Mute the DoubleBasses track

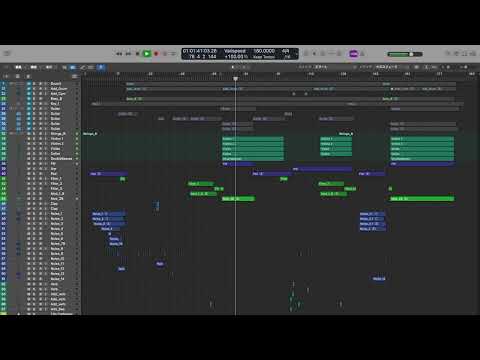point(29,159)
